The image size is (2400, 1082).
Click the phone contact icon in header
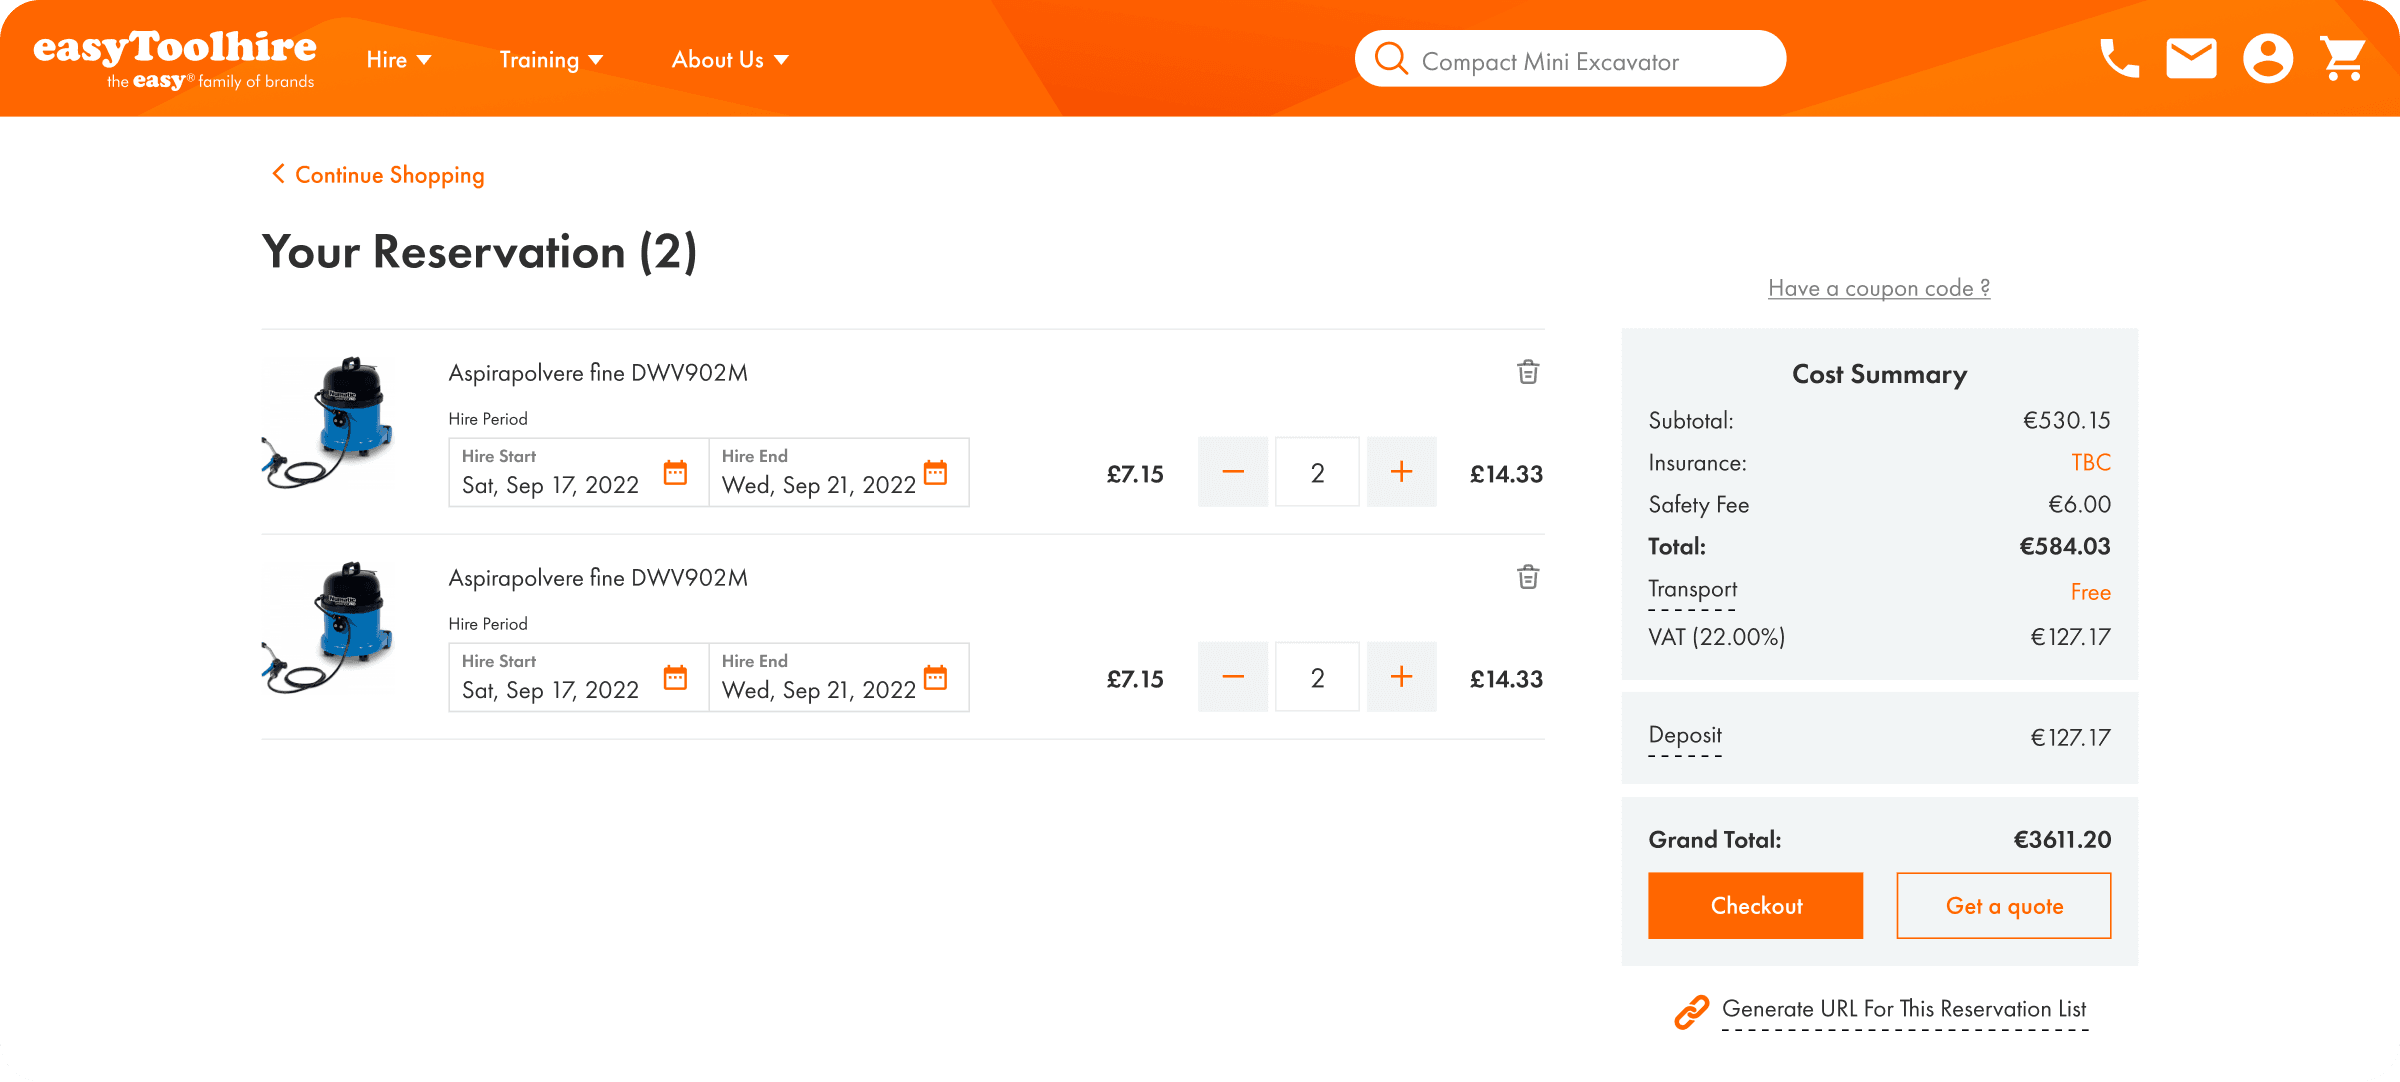2118,59
